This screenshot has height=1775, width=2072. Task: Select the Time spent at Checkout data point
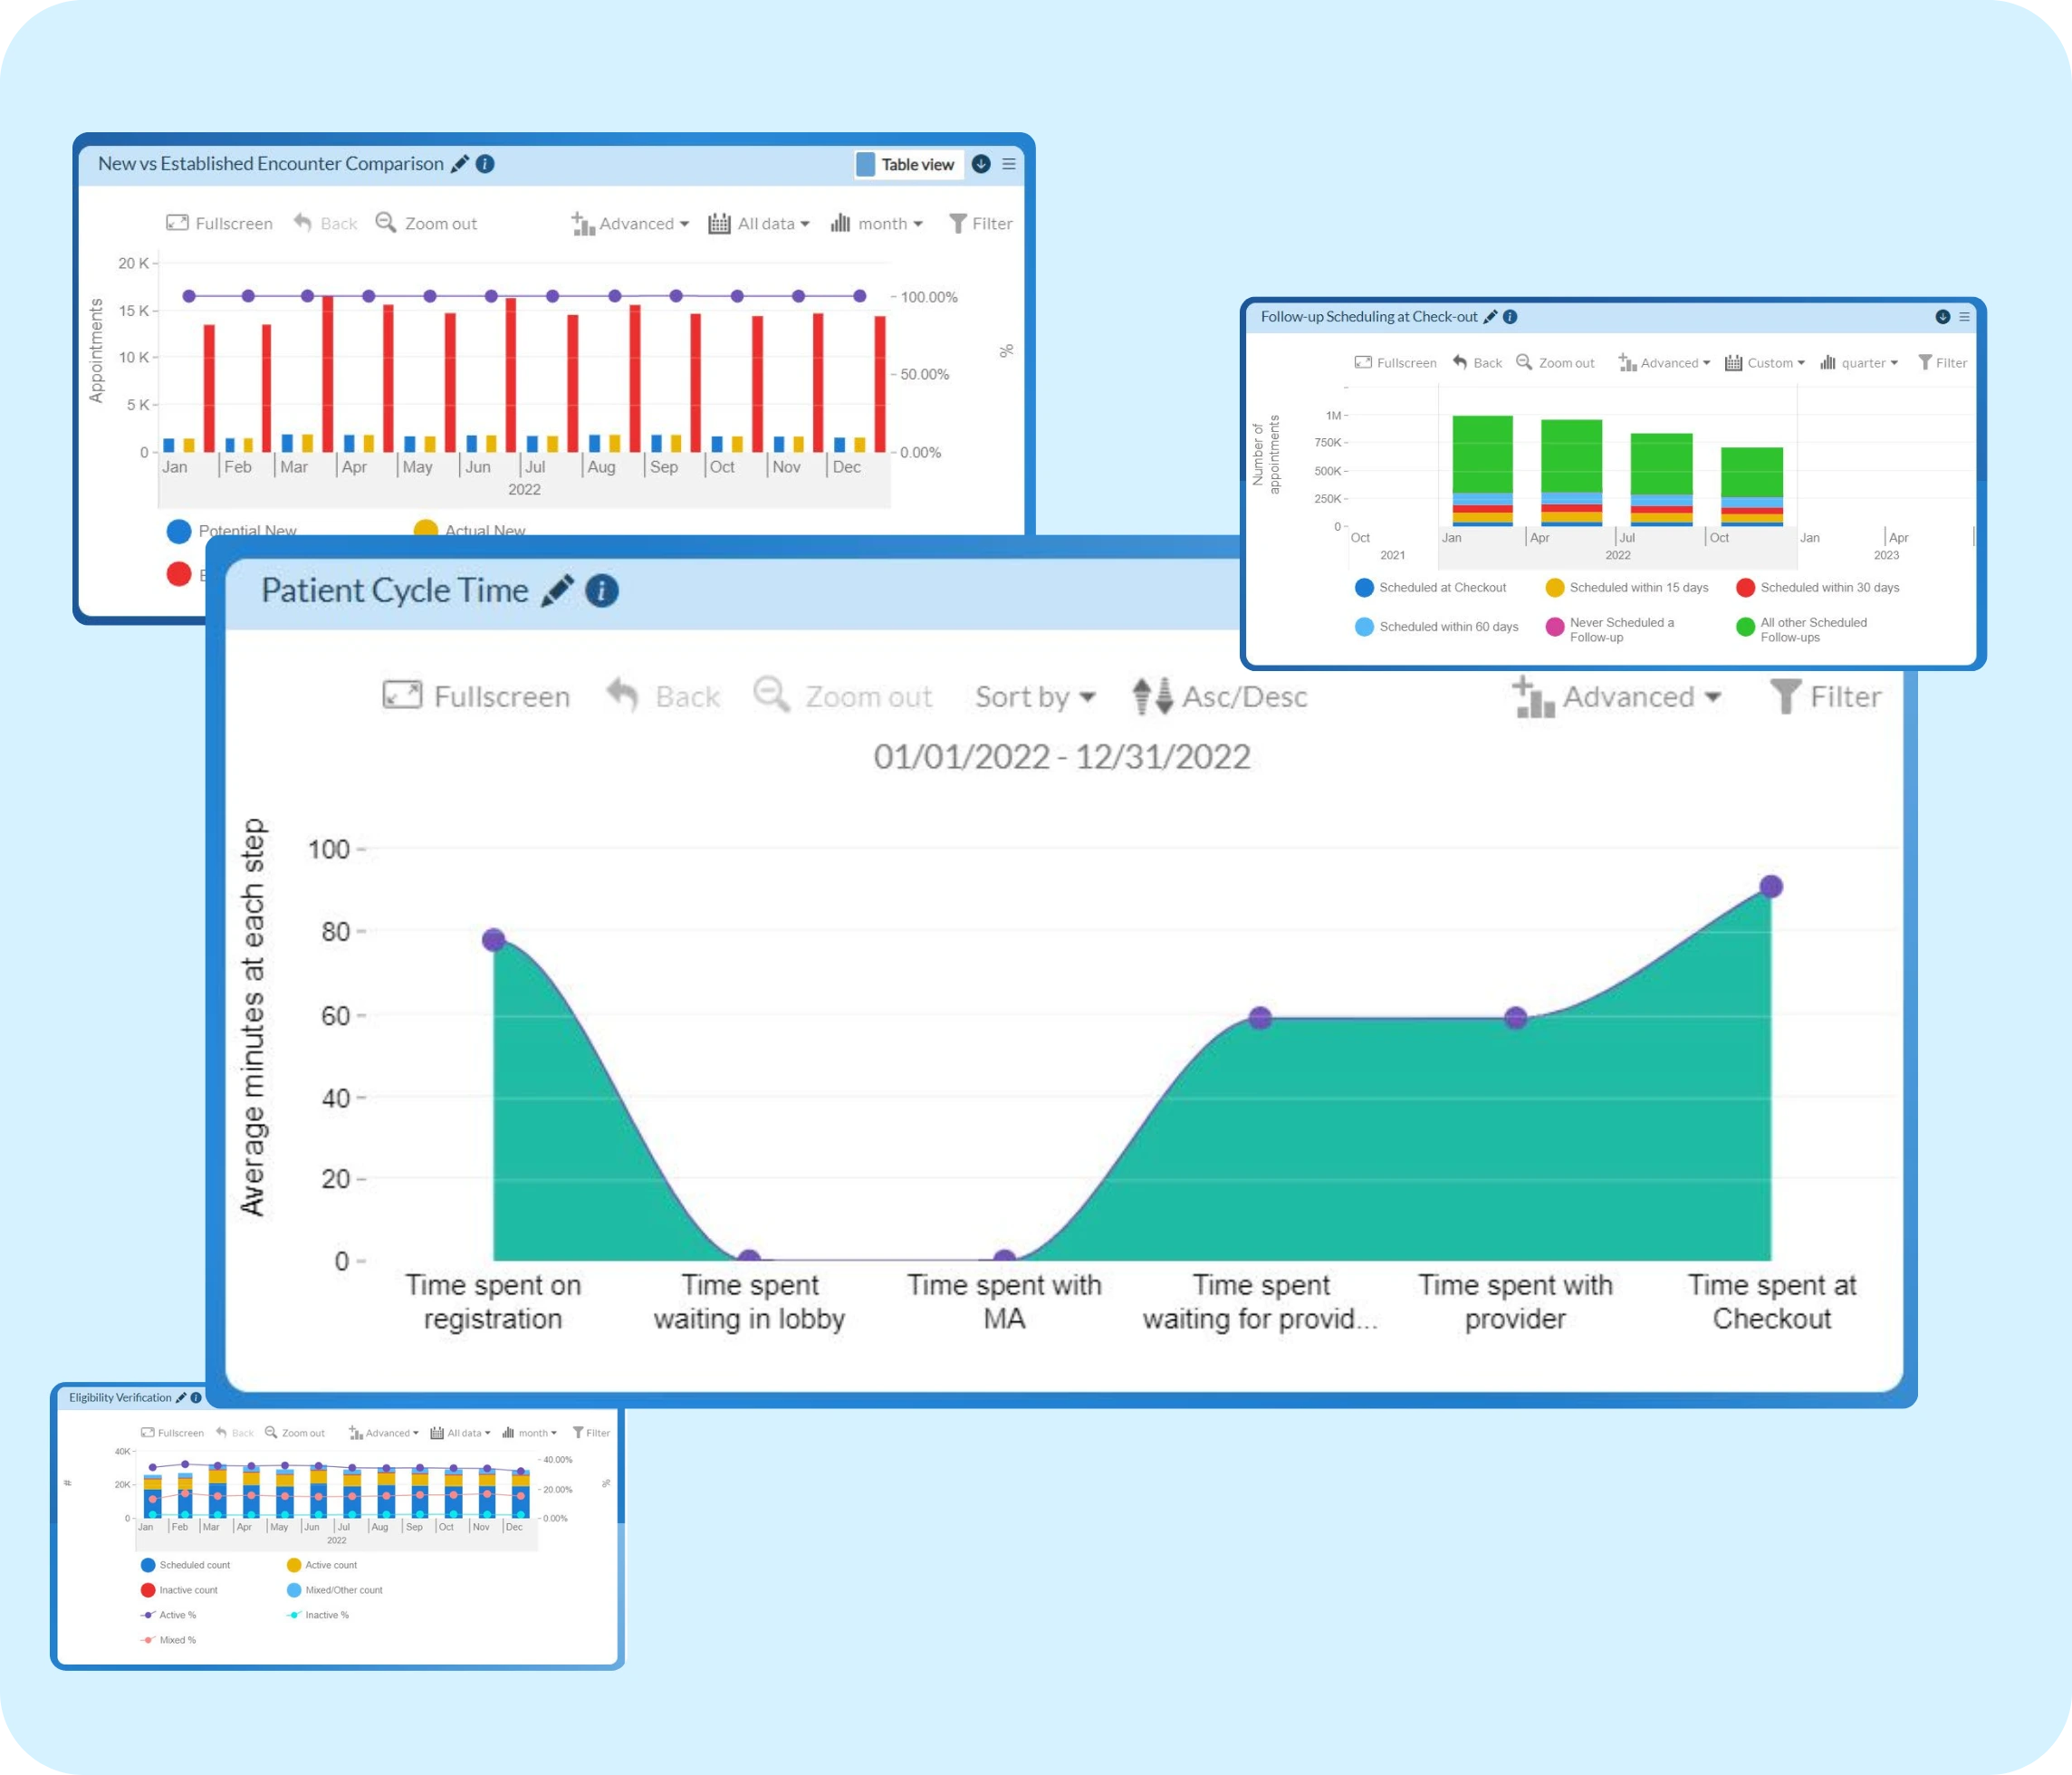1771,886
